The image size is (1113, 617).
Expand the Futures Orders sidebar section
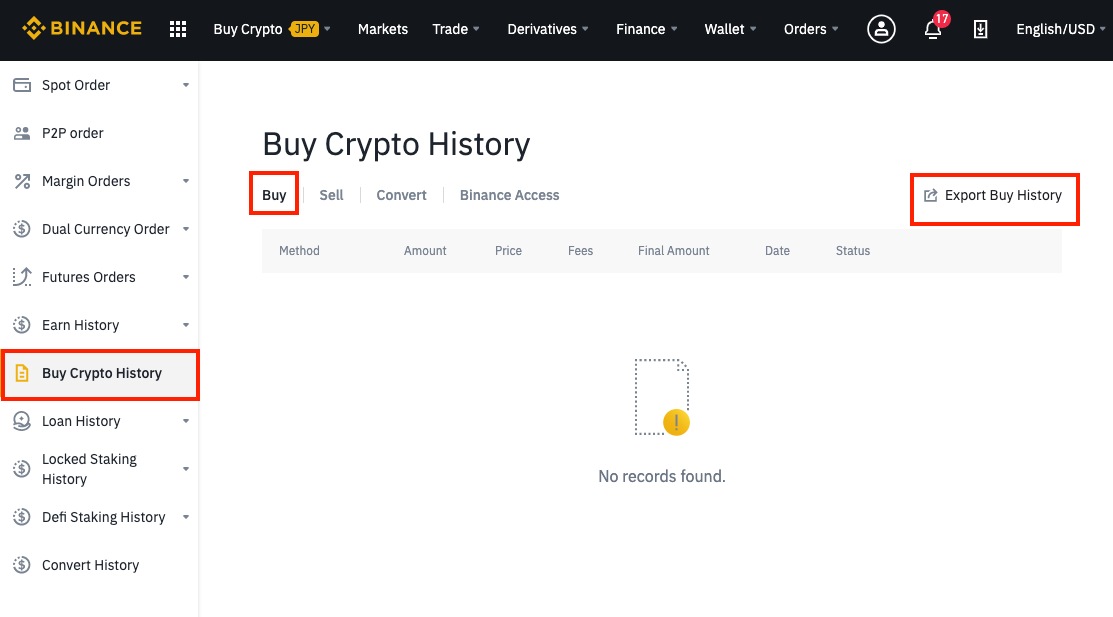101,277
